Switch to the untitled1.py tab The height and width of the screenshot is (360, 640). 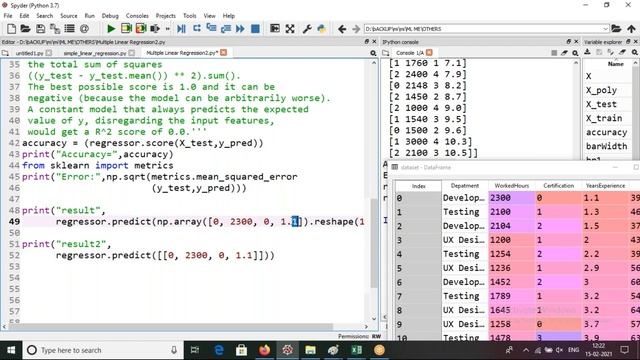(x=29, y=53)
